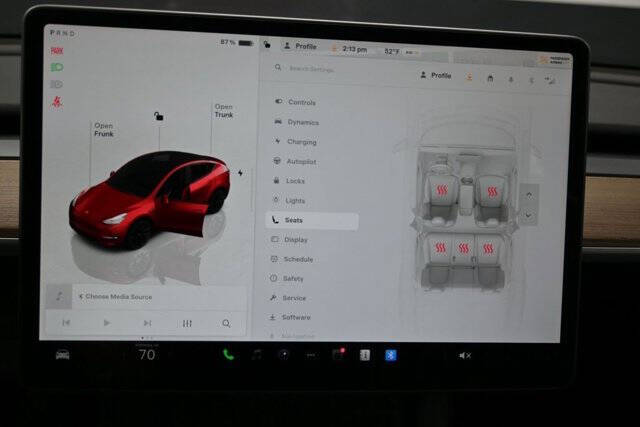Open Profile beside settings search bar
Viewport: 640px width, 427px height.
[x=436, y=75]
